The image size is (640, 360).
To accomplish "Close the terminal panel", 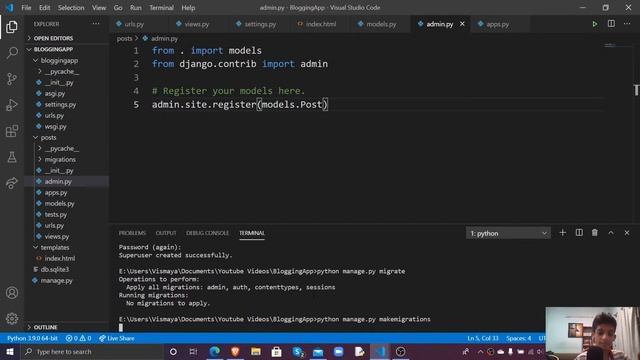I will (x=627, y=233).
